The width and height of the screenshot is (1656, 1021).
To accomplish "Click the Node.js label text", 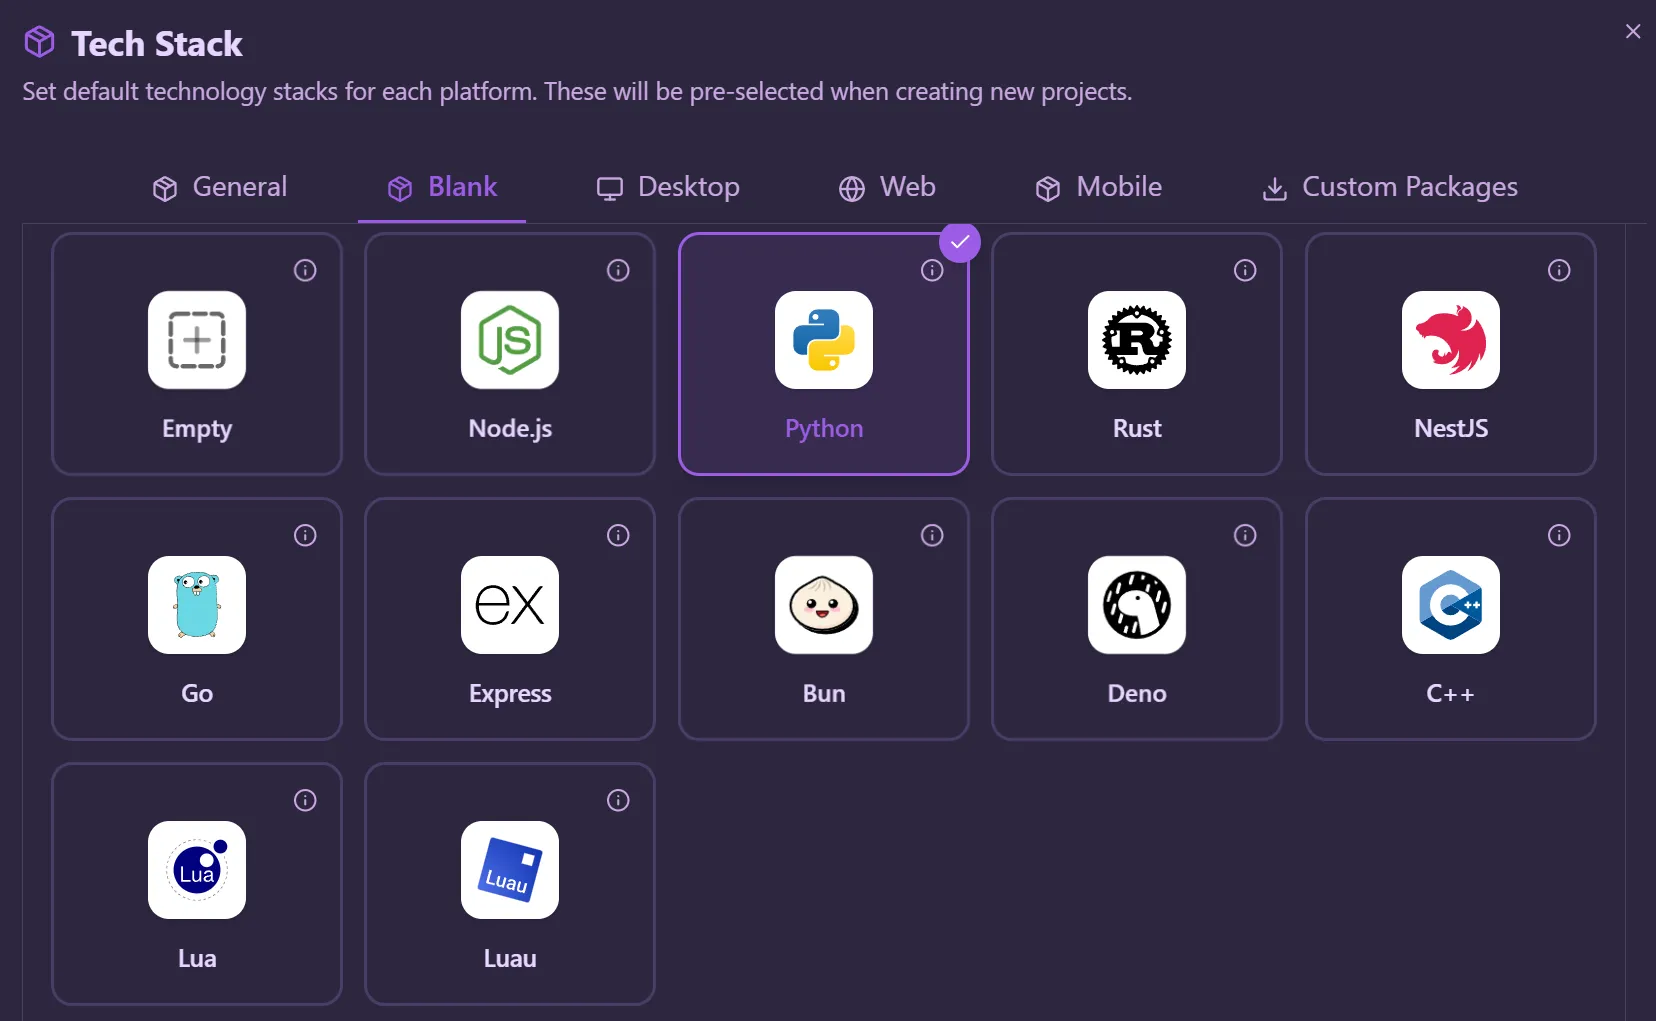I will 510,429.
